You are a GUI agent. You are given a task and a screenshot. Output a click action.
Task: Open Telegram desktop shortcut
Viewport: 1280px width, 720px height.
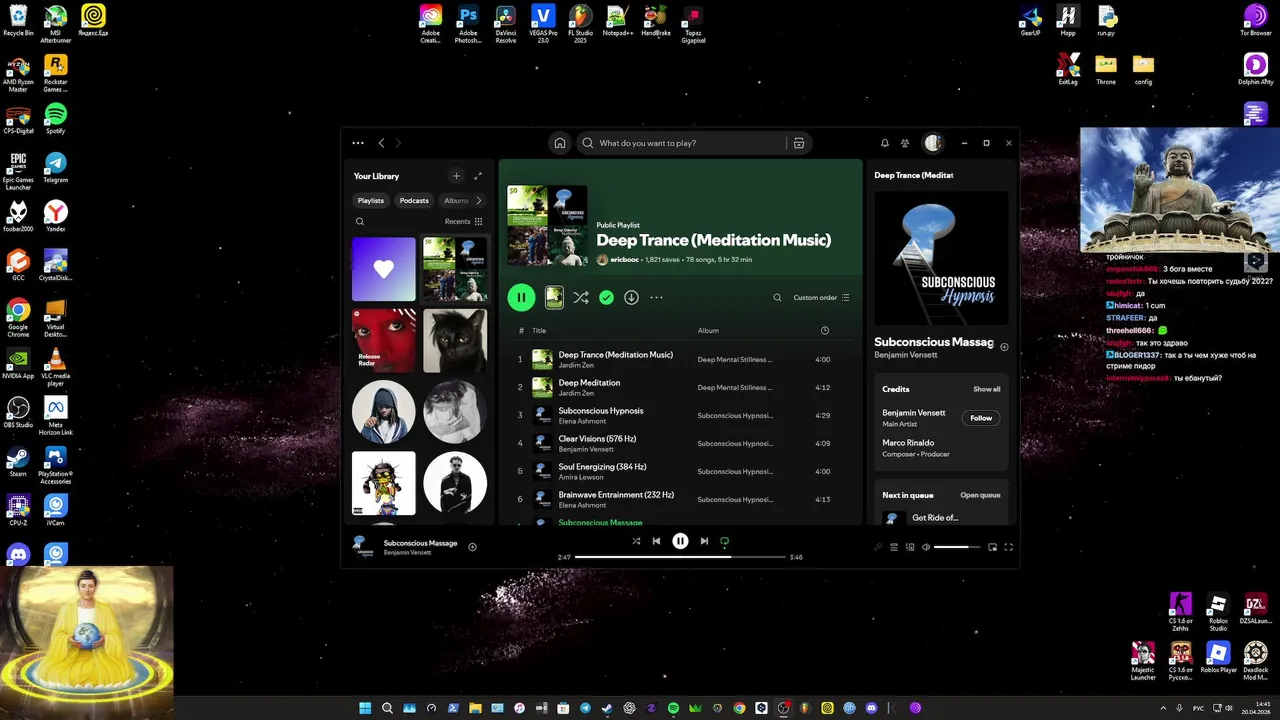click(x=56, y=167)
